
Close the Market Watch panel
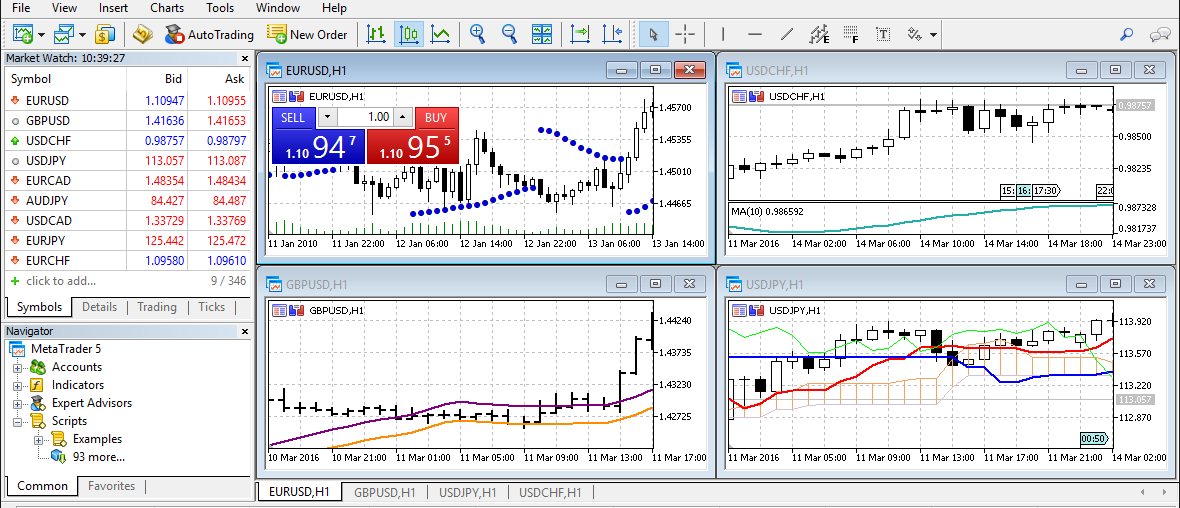click(x=245, y=58)
